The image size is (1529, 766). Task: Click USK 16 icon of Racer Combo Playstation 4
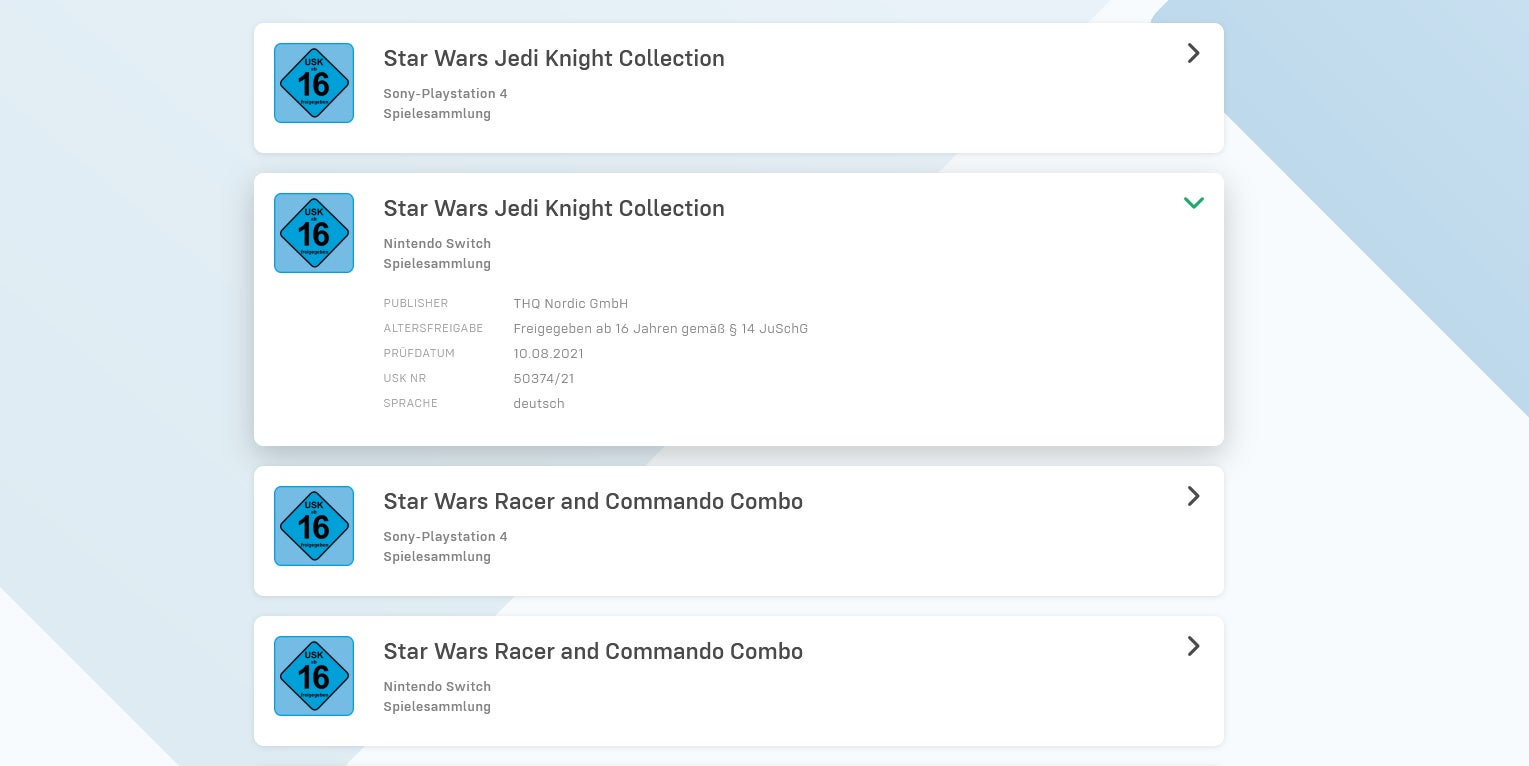coord(314,526)
